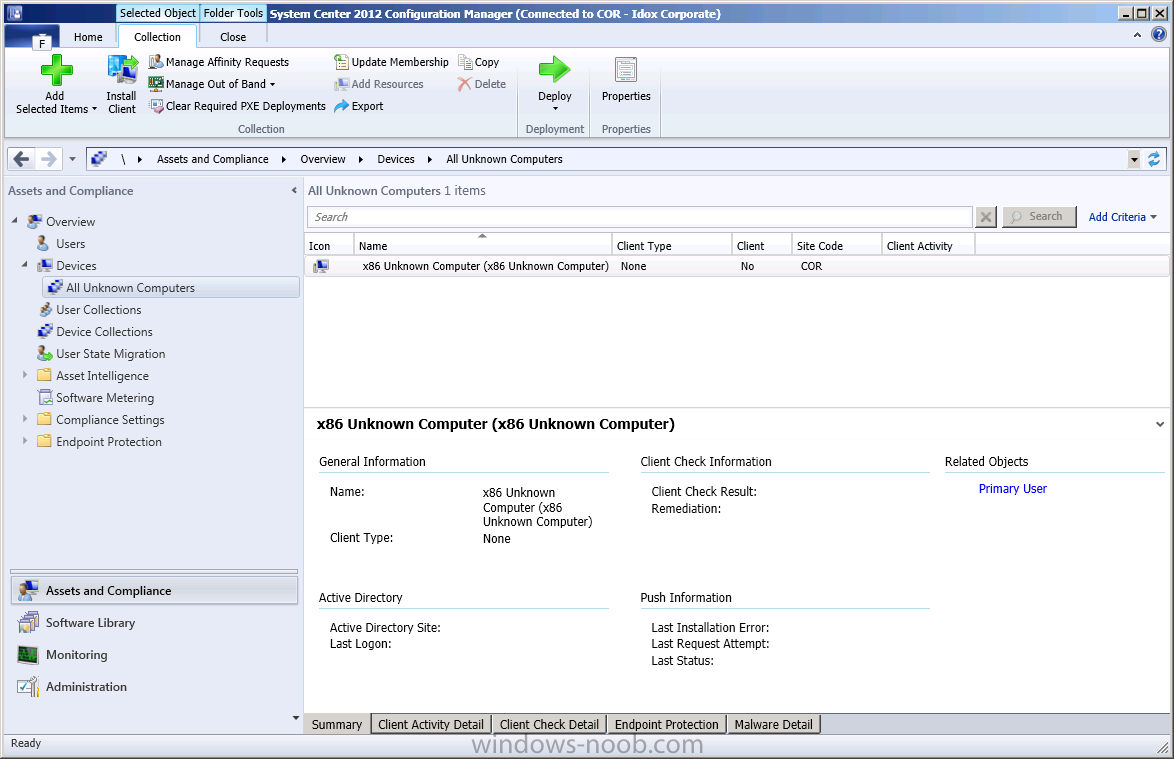This screenshot has height=759, width=1174.
Task: Select All Unknown Computers tree node
Action: [171, 287]
